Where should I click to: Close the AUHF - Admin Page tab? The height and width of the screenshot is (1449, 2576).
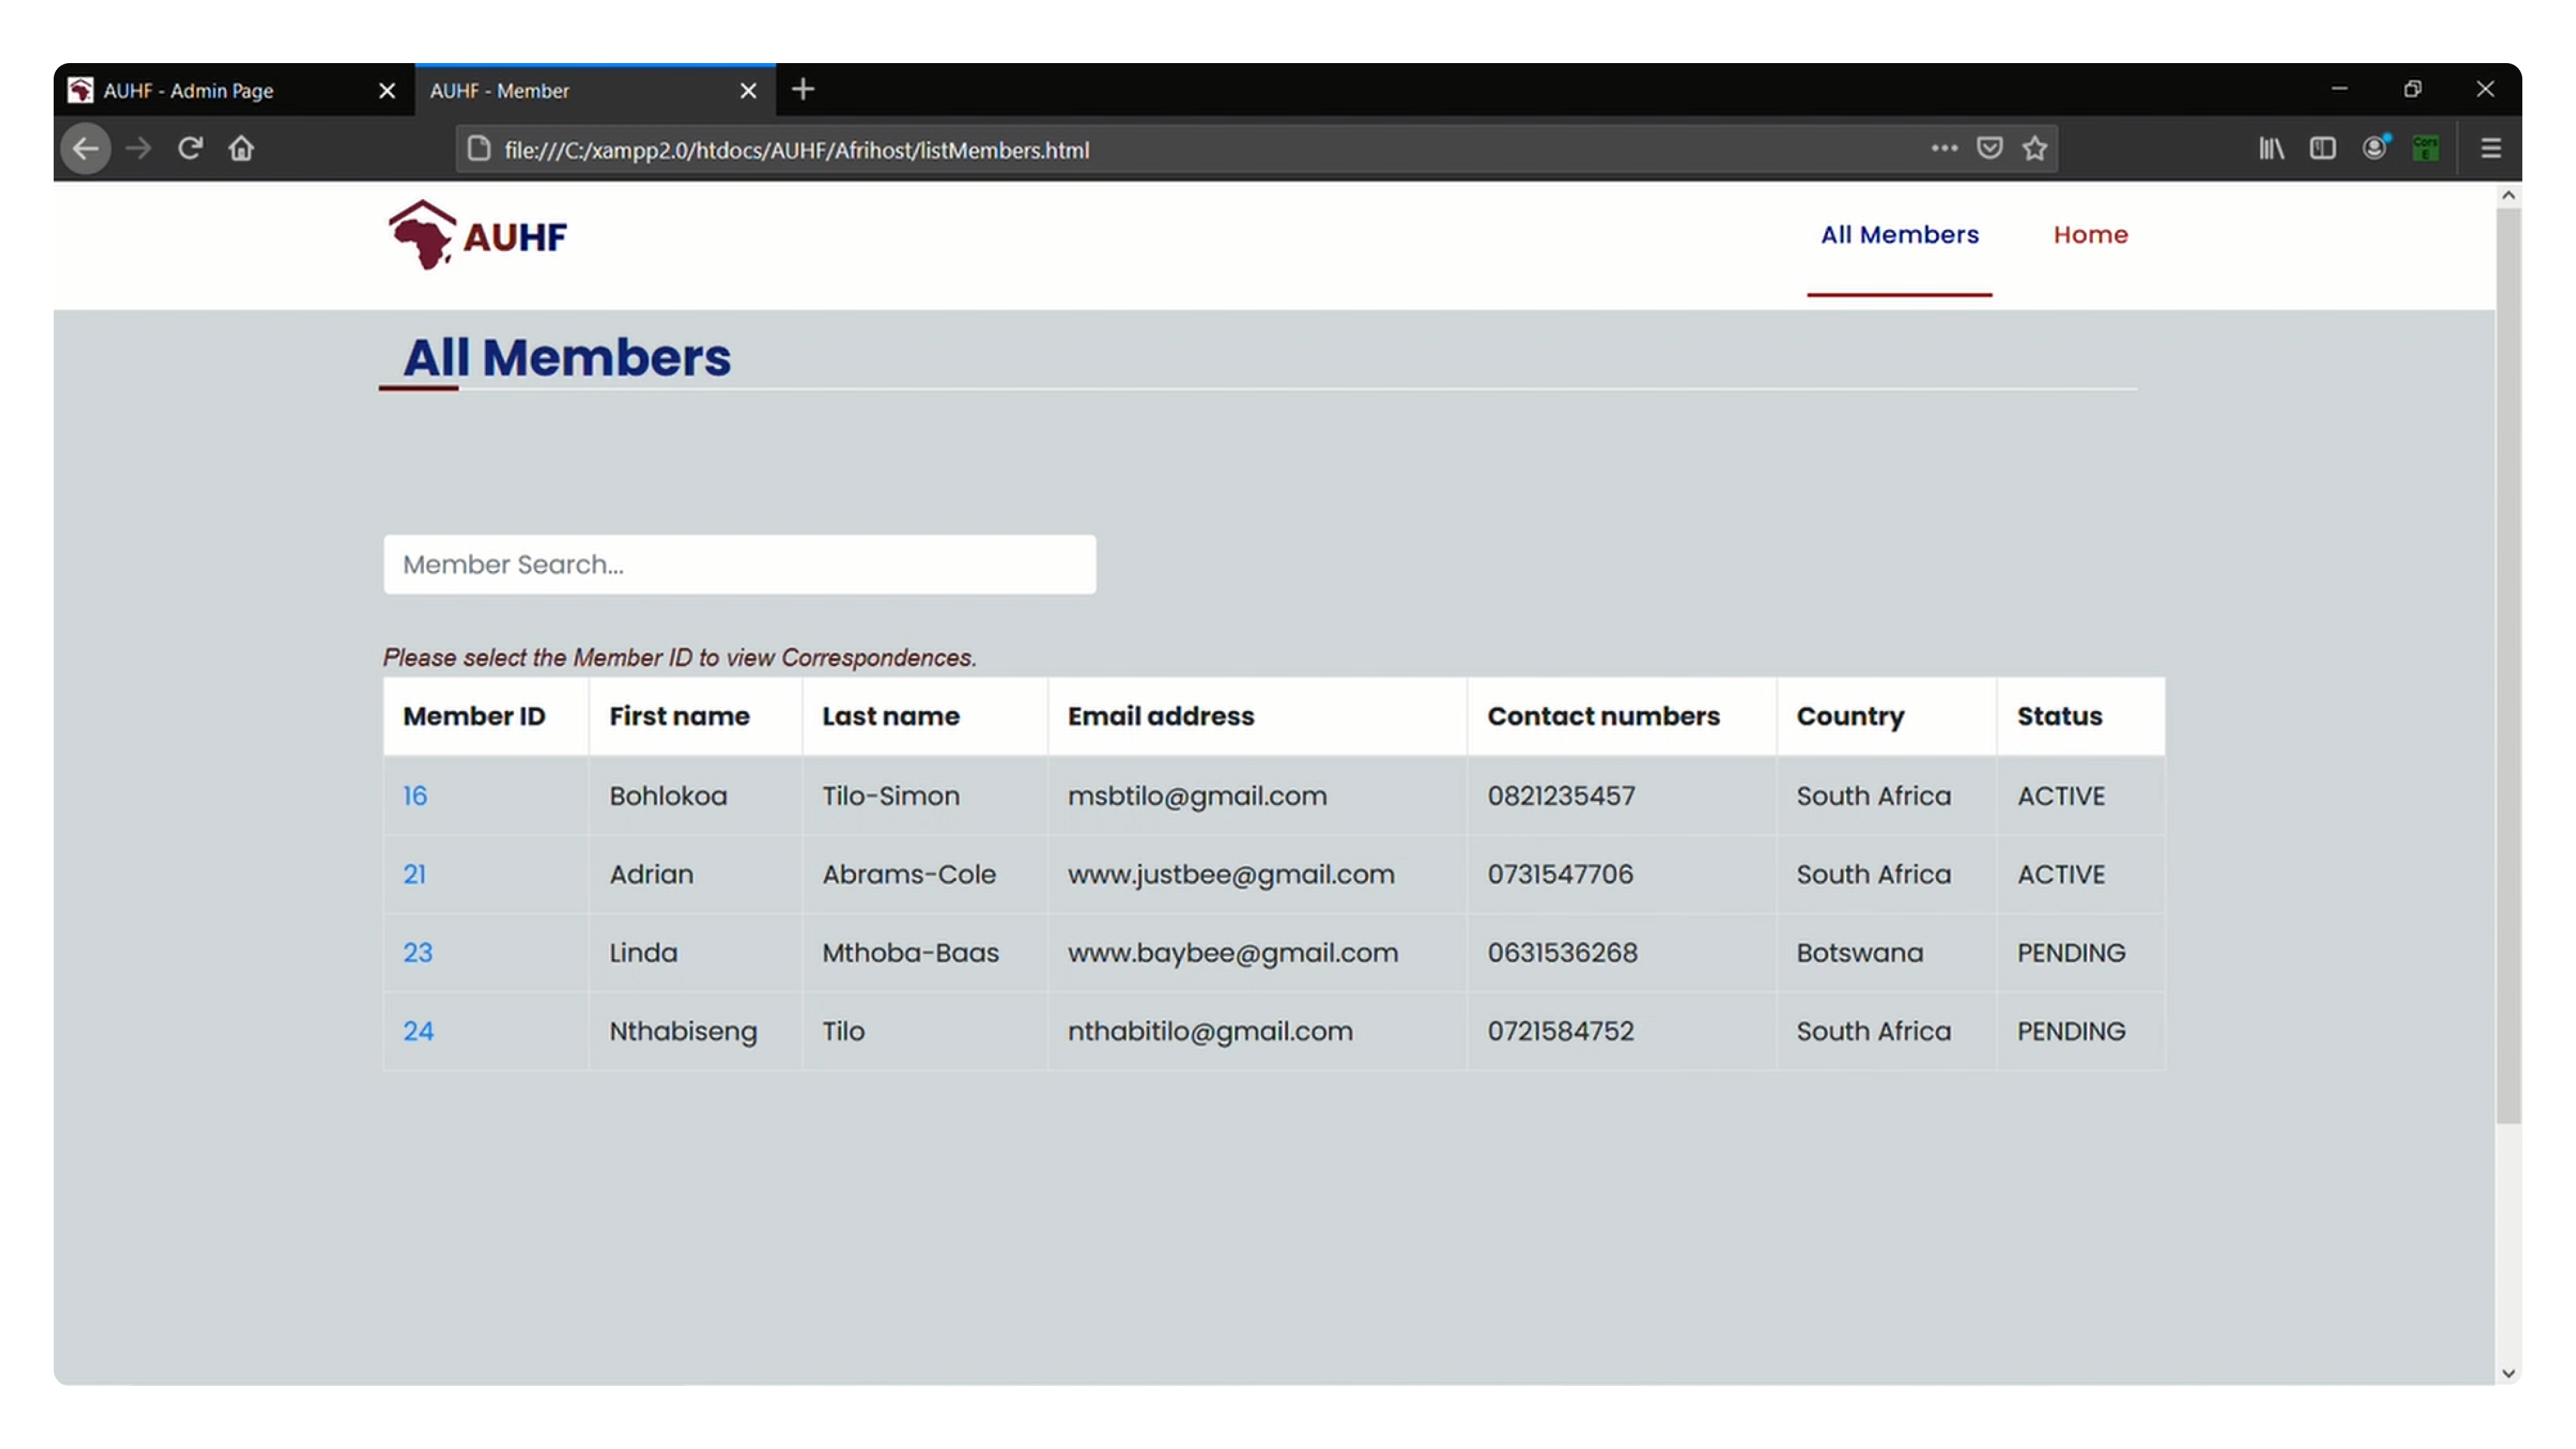point(387,91)
